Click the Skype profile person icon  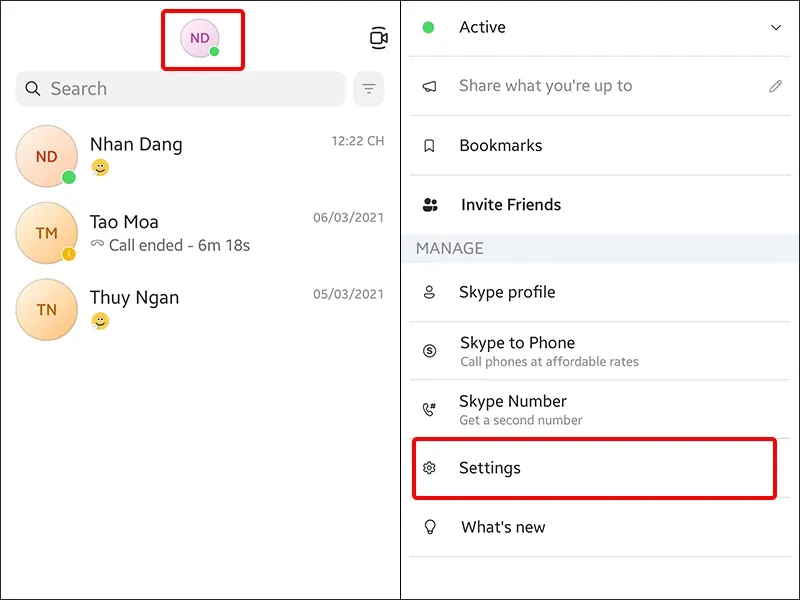pos(430,292)
